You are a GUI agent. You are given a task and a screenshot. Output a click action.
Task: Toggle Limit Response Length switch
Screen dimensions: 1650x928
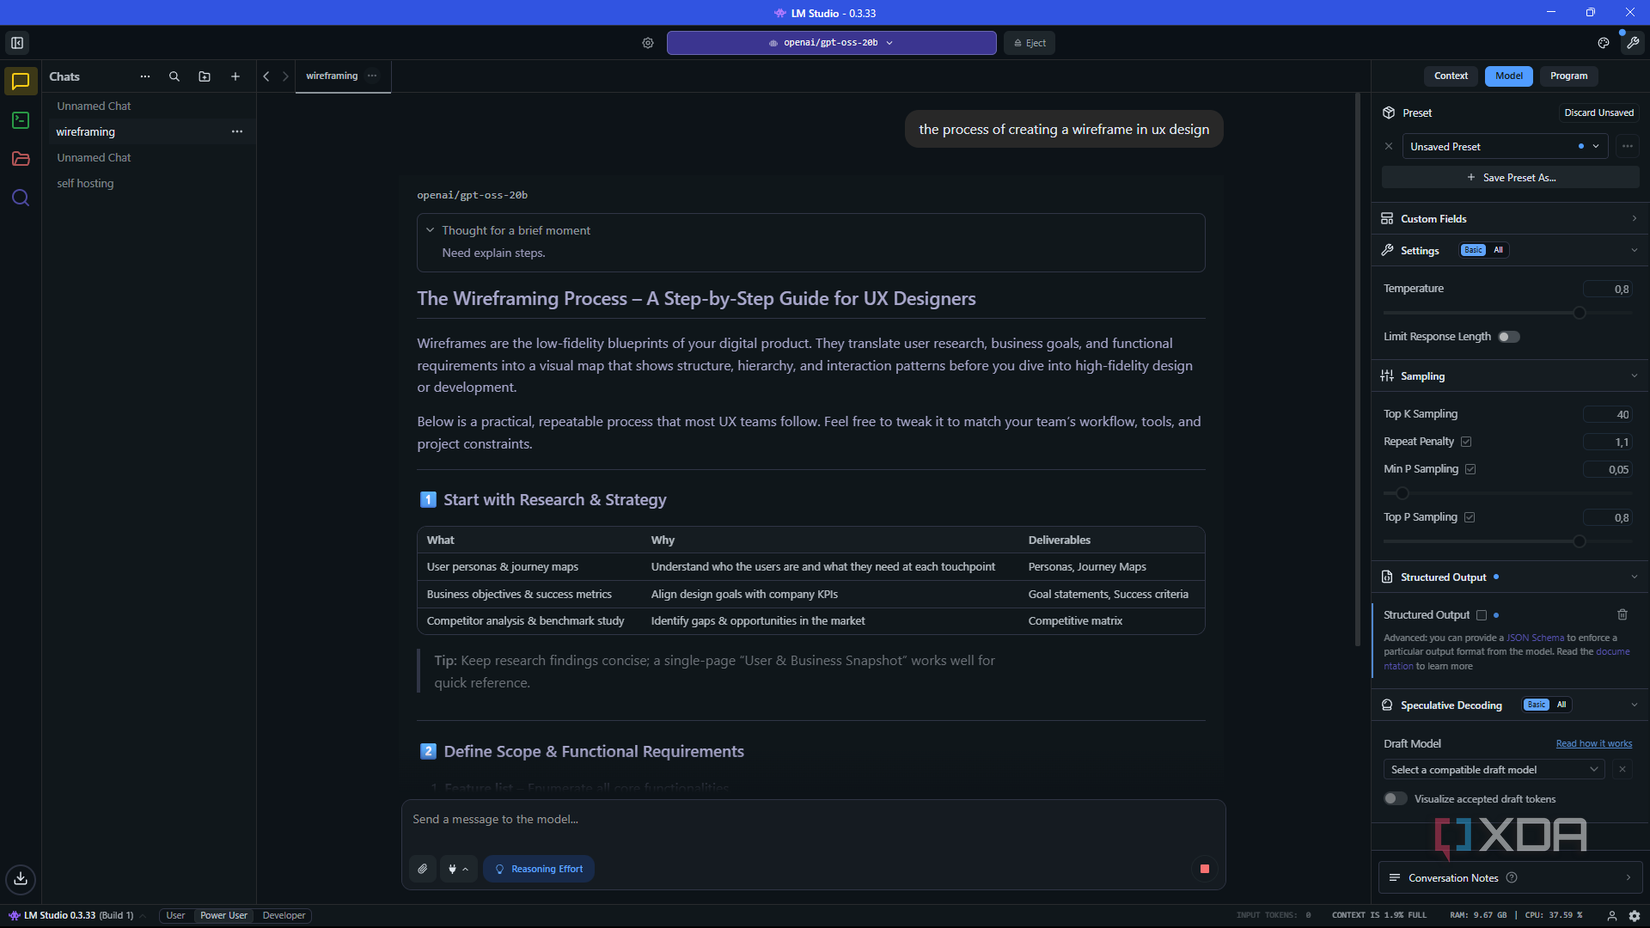1508,337
